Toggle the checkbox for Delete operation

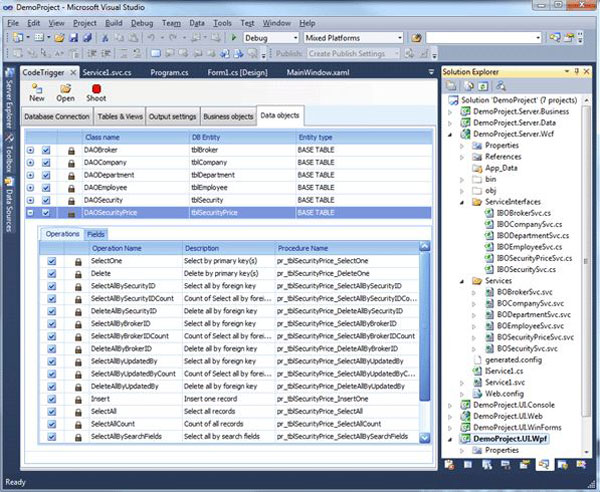(x=51, y=272)
